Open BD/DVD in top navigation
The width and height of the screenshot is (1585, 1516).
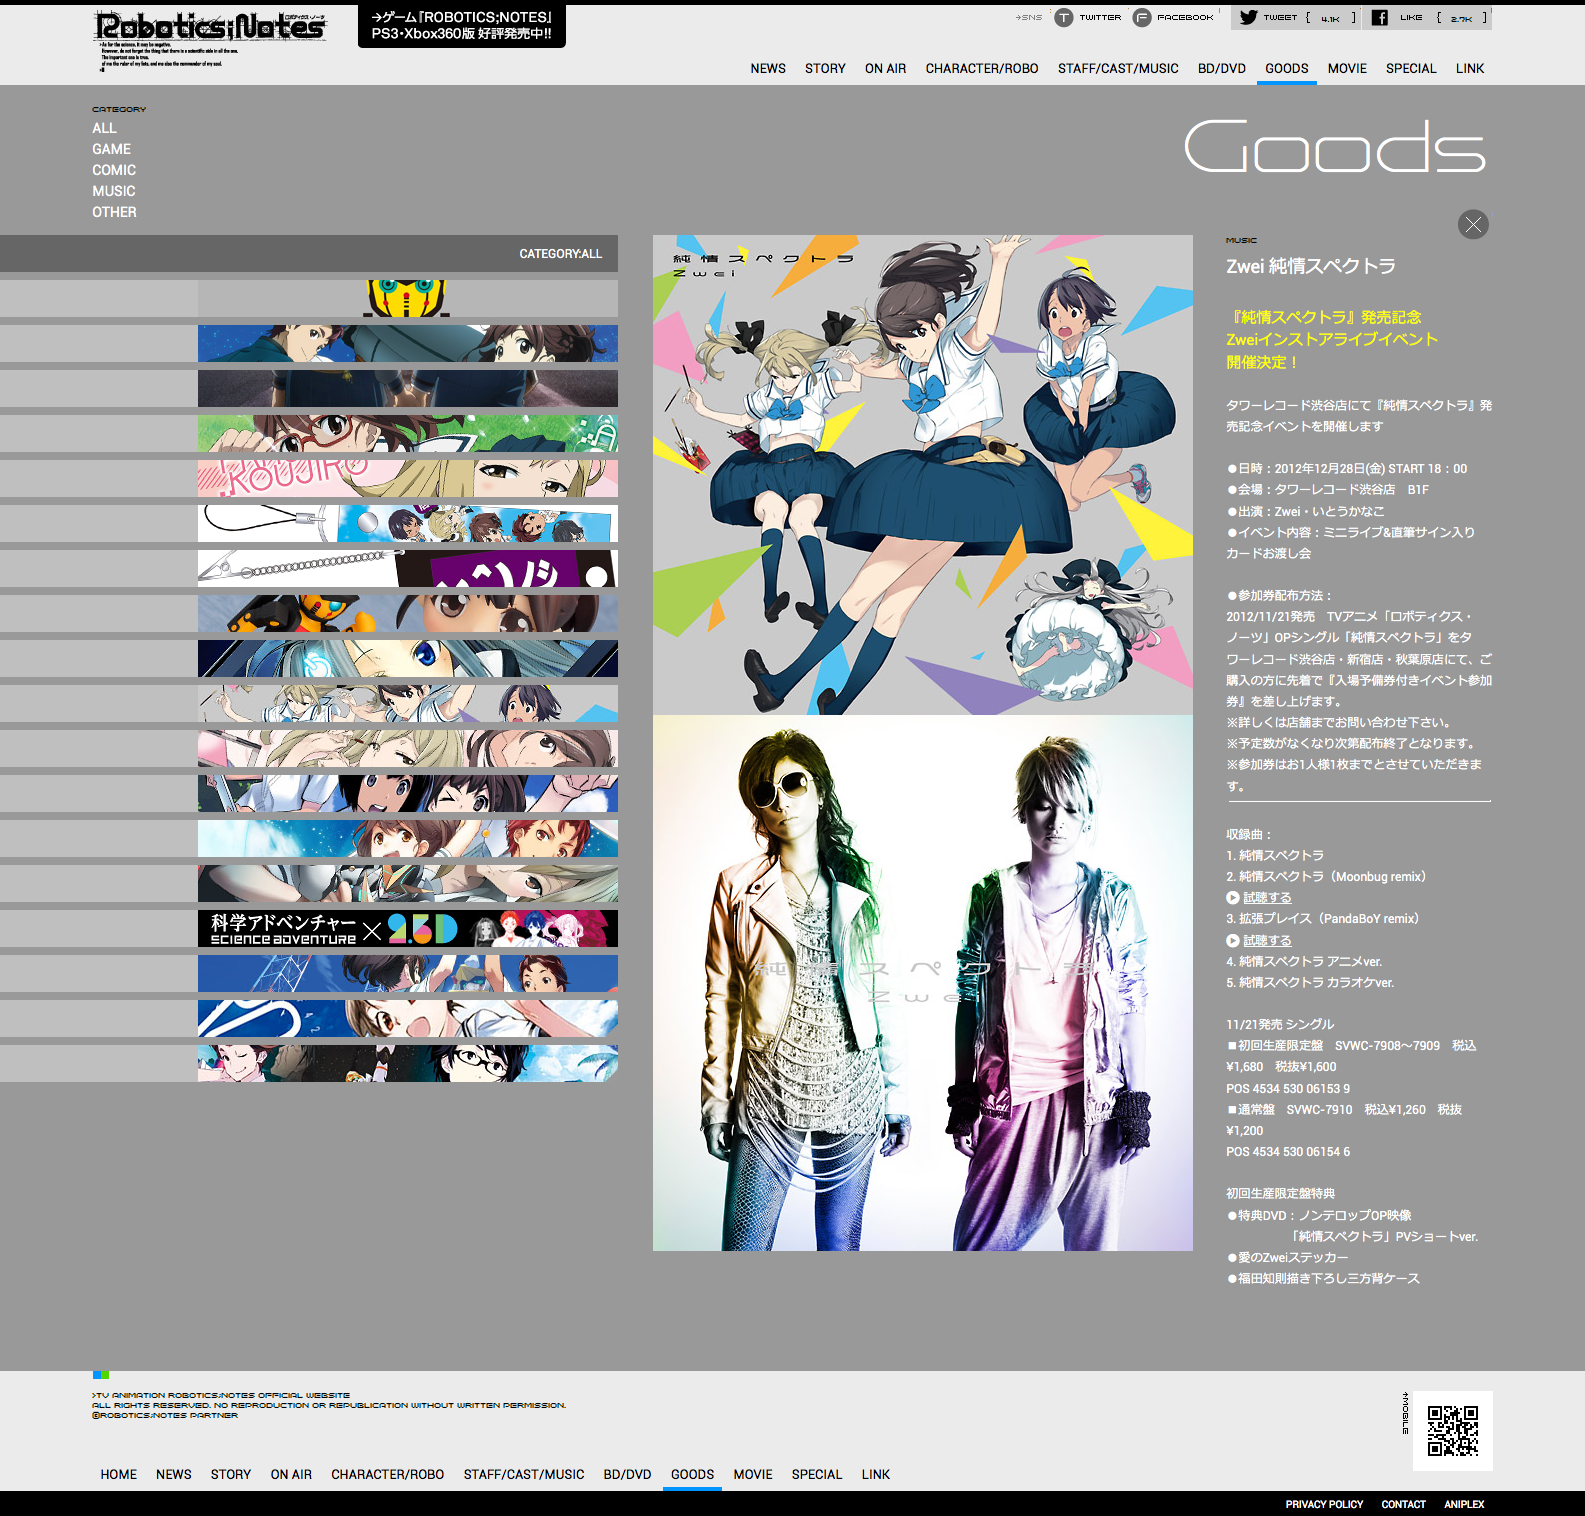(1222, 69)
